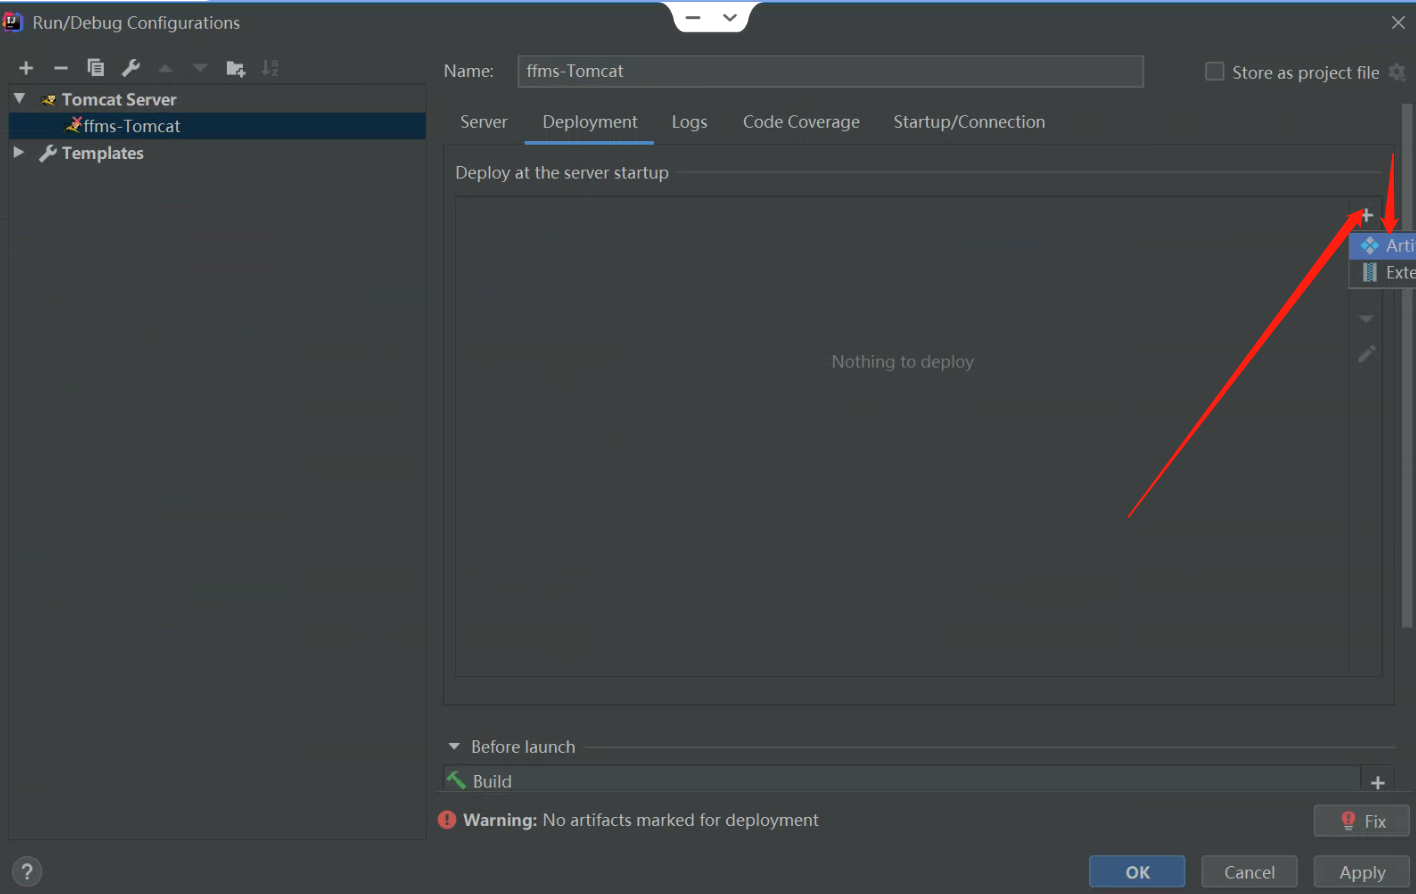Open the Startup/Connection tab
The width and height of the screenshot is (1416, 894).
click(x=969, y=122)
